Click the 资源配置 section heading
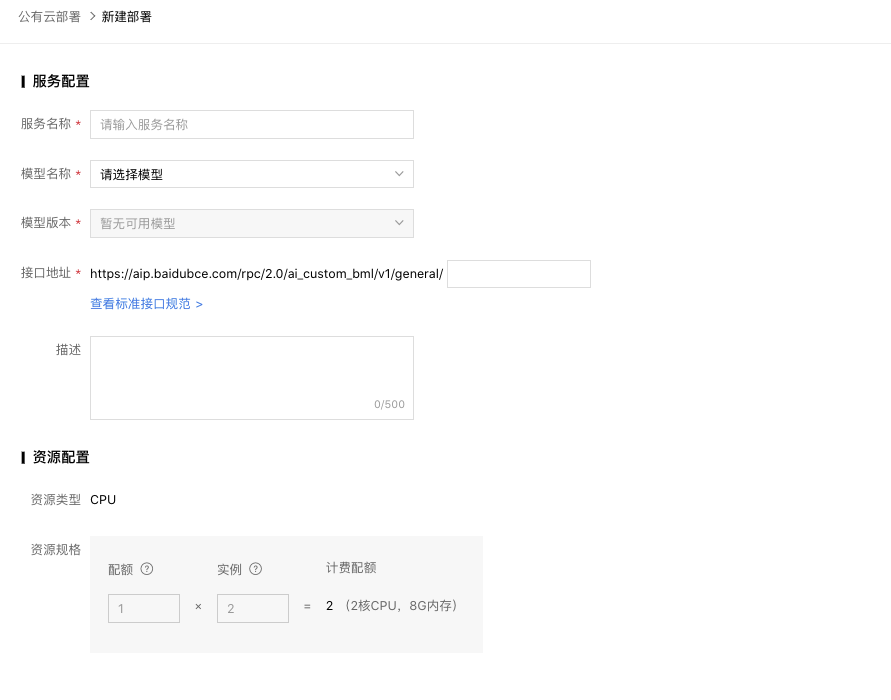This screenshot has height=700, width=891. coord(60,457)
